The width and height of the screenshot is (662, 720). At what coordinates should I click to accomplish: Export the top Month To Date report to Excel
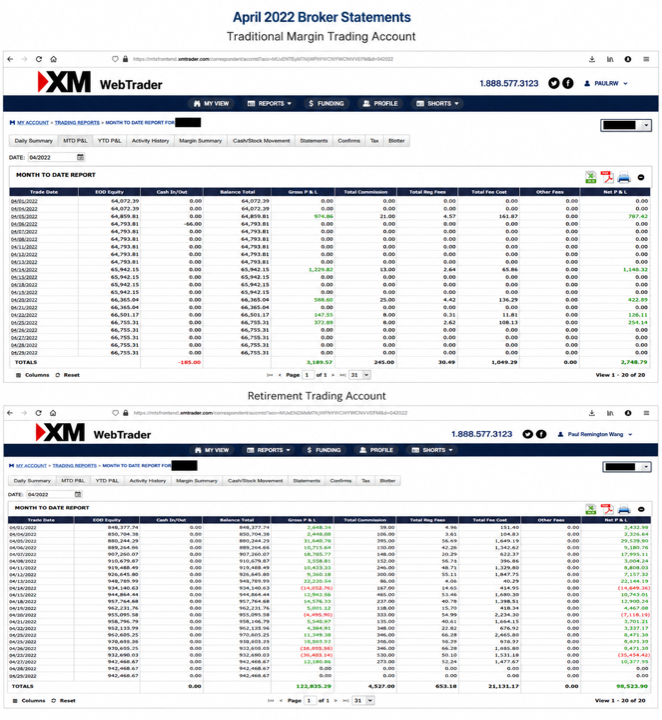[x=591, y=177]
